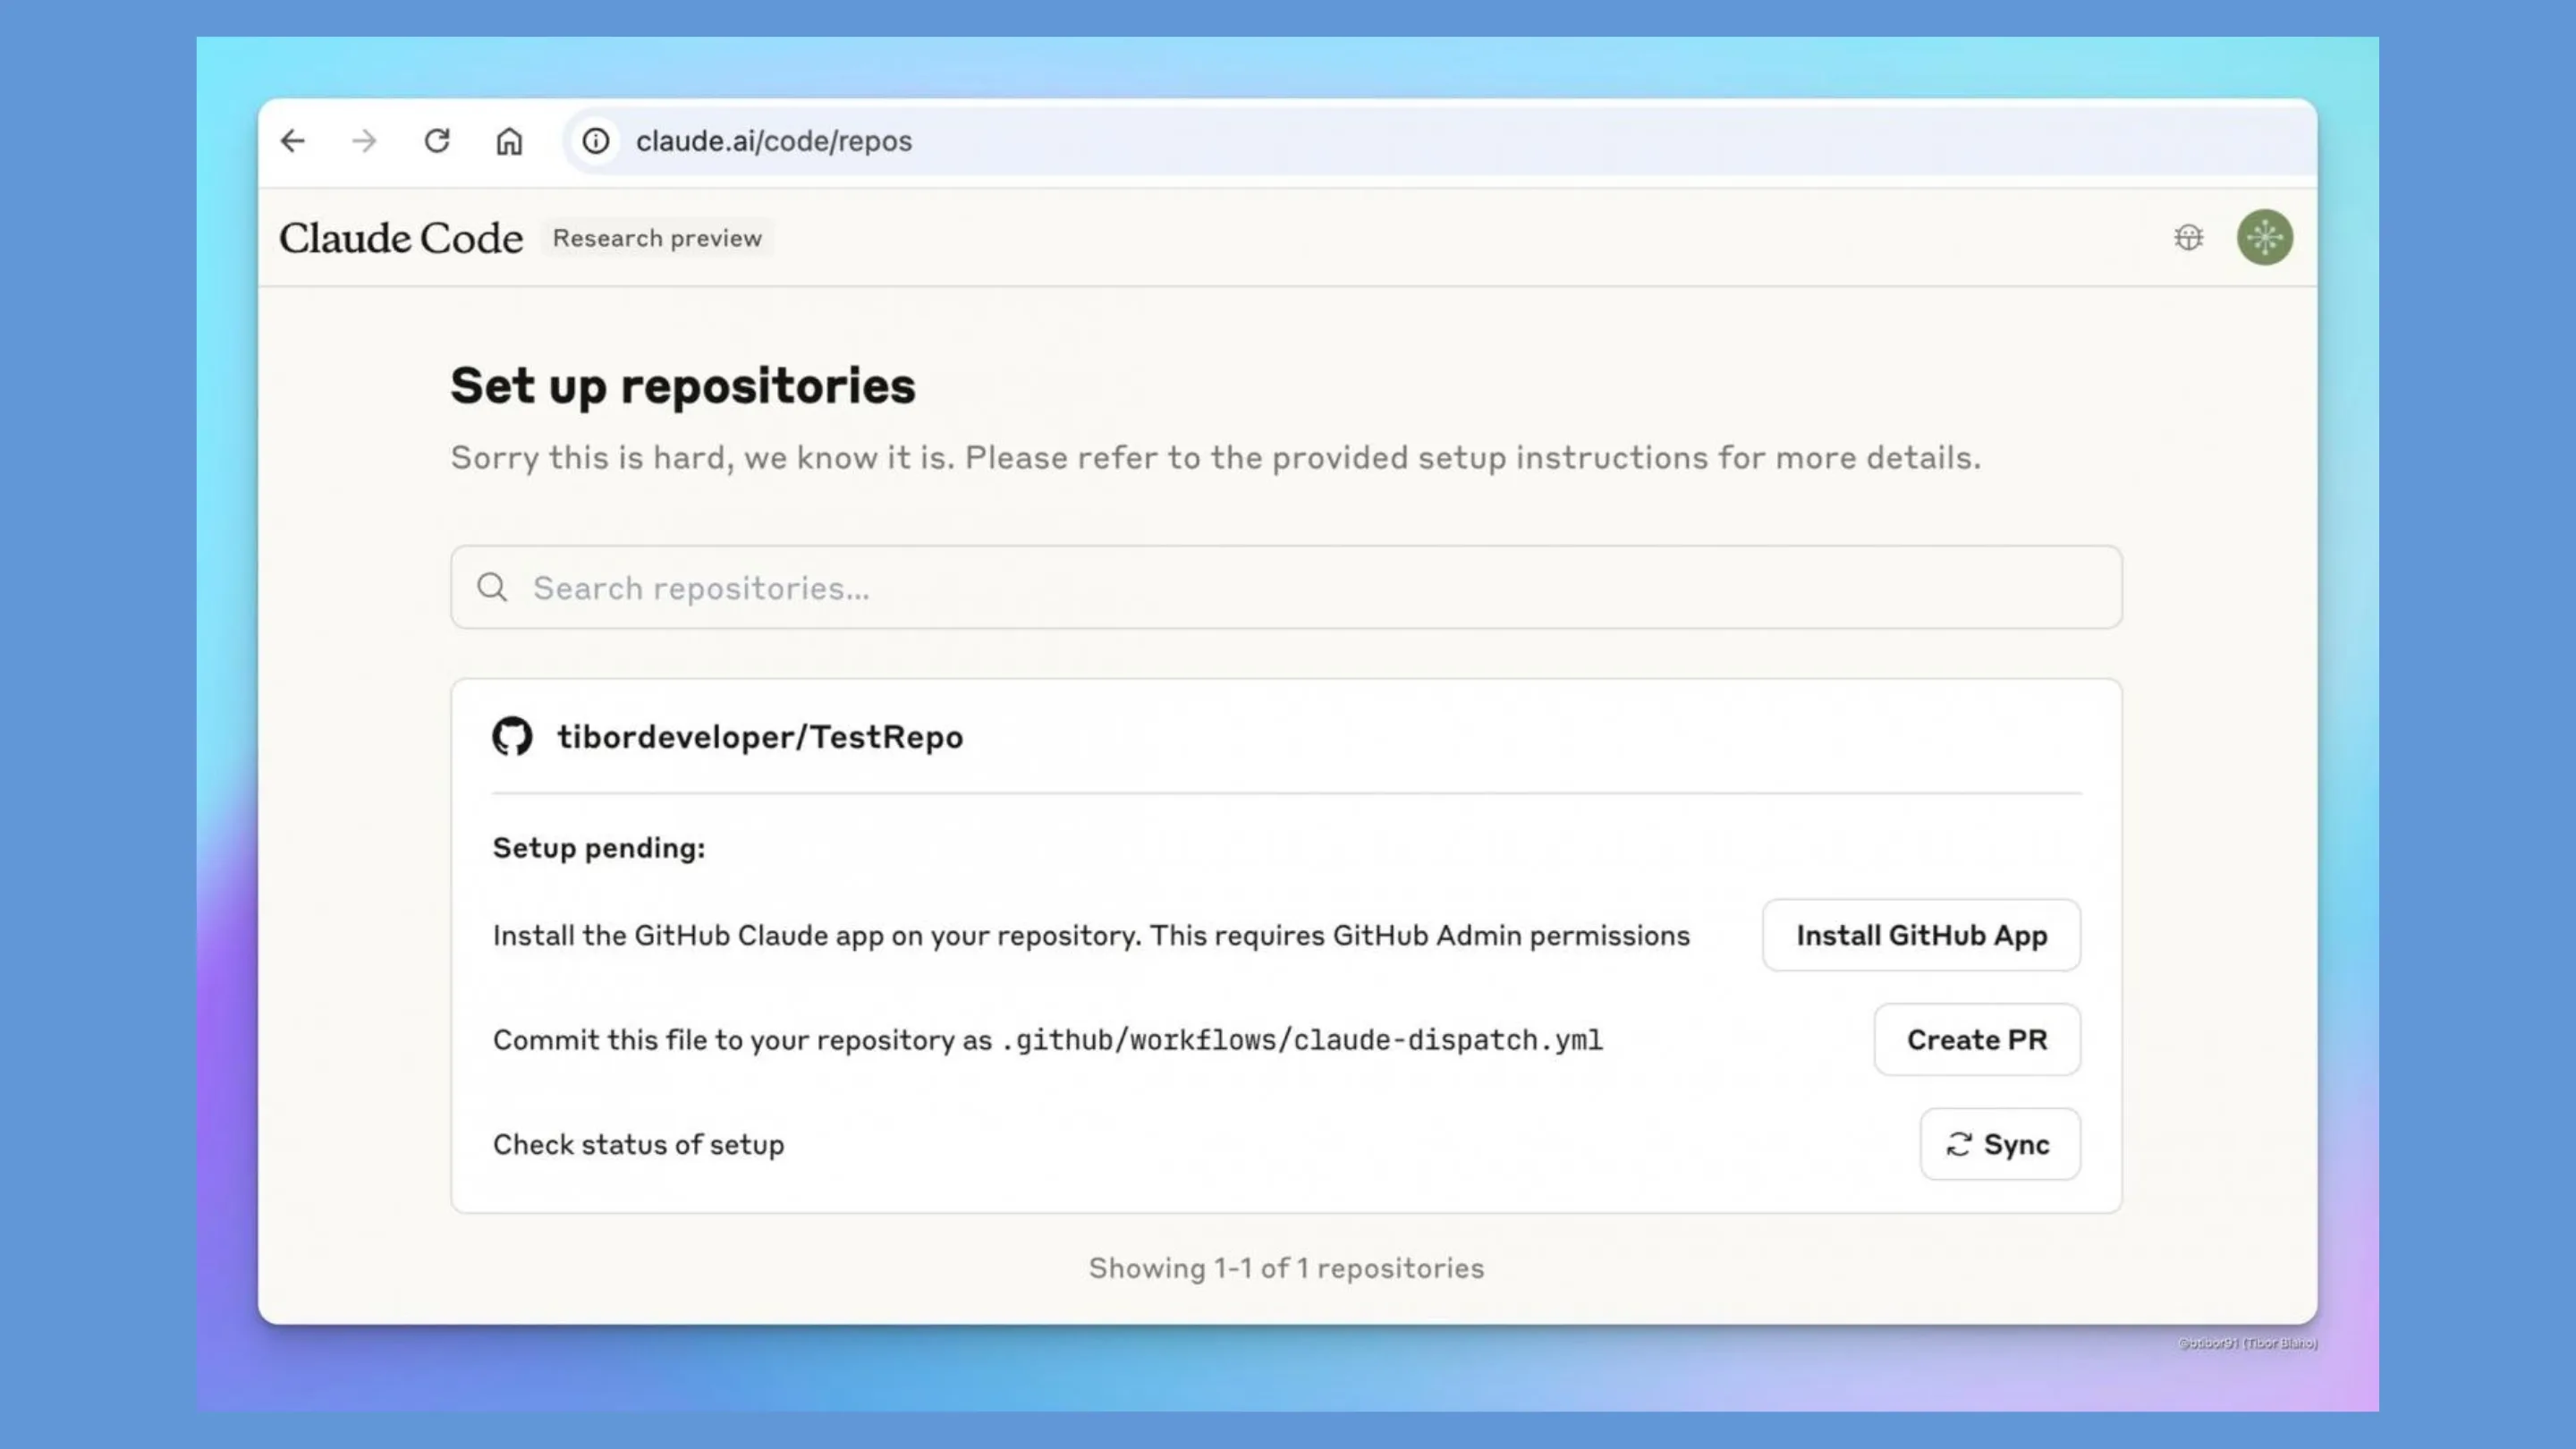Click the Create PR button
The image size is (2576, 1449).
pos(1977,1040)
